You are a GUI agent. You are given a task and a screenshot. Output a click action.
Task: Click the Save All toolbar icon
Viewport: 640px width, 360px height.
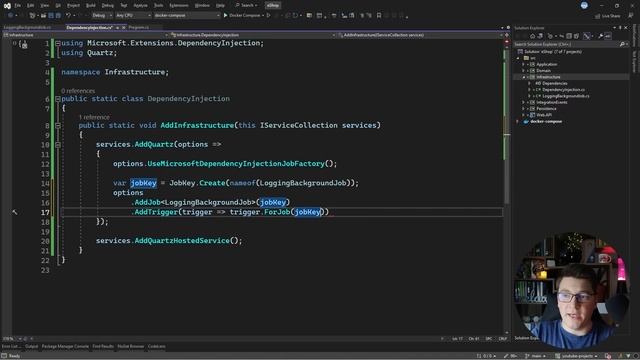point(58,16)
